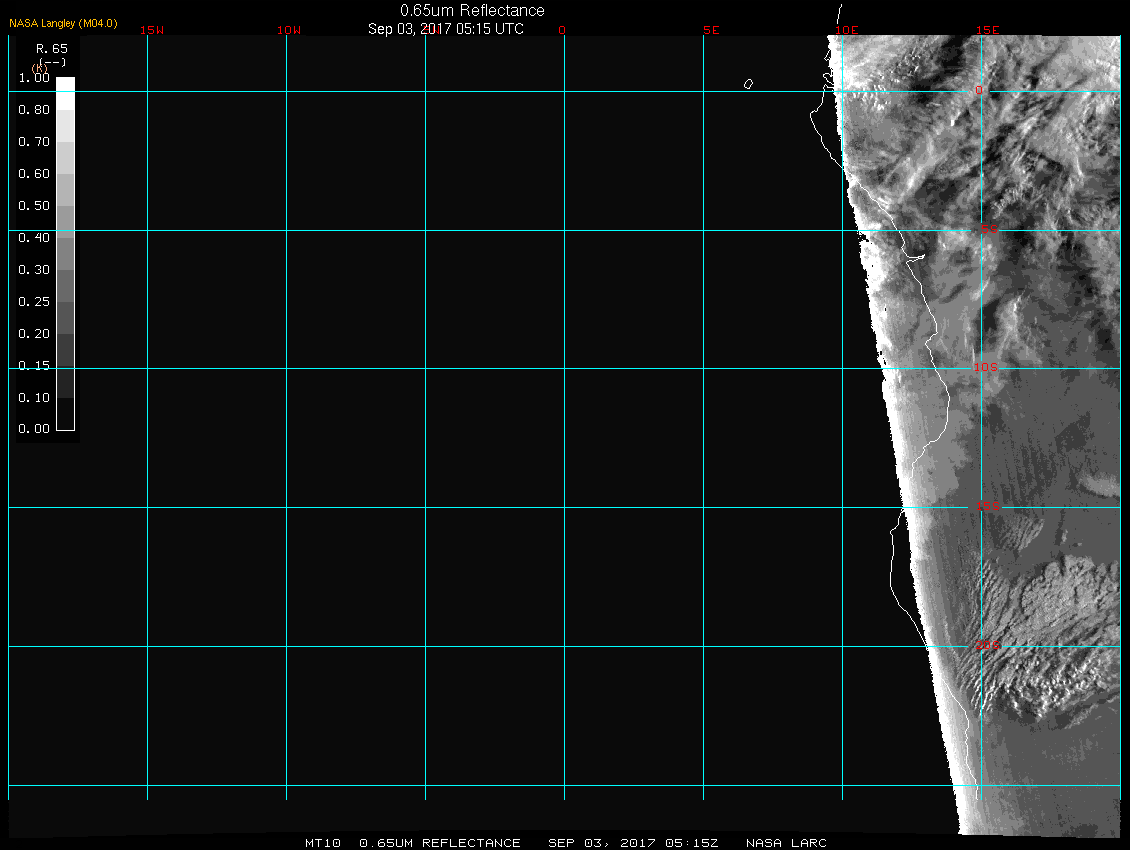Click the 10W longitude label
The width and height of the screenshot is (1130, 850).
pos(289,30)
